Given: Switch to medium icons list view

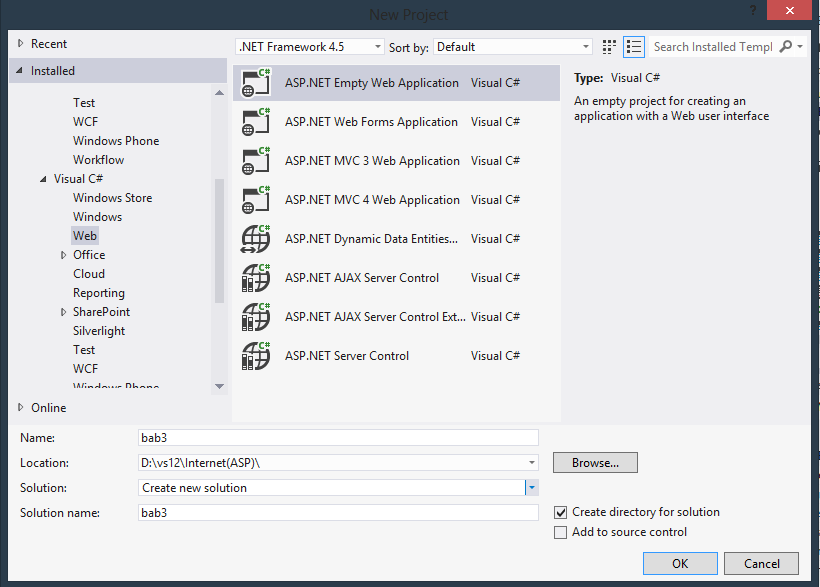Looking at the screenshot, I should point(634,47).
